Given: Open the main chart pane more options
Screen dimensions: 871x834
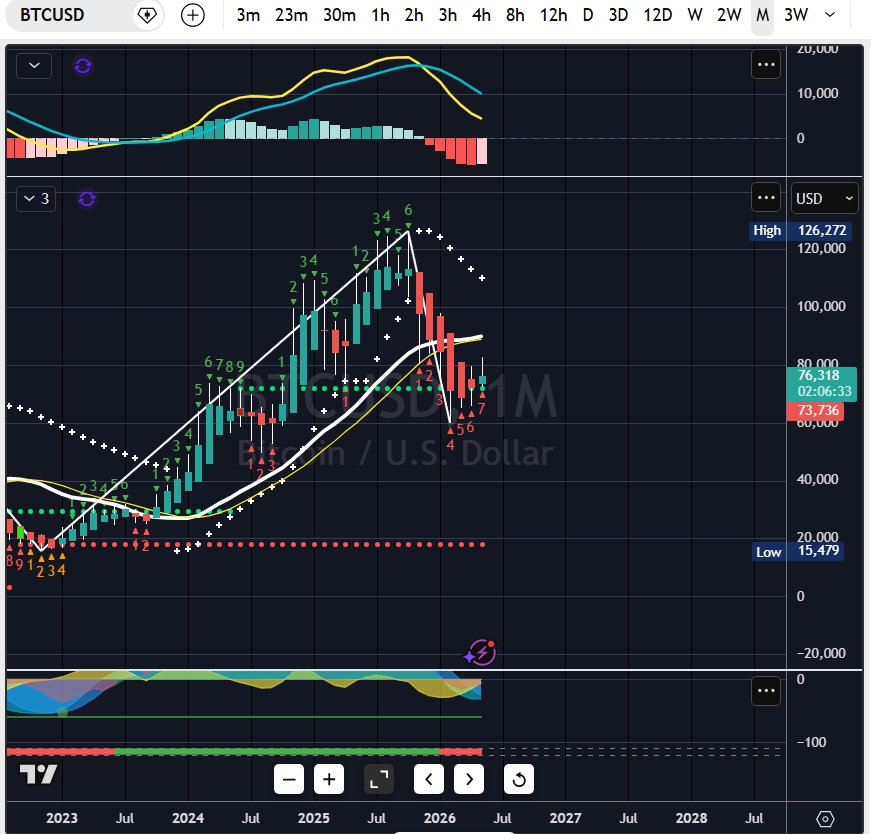Looking at the screenshot, I should click(766, 197).
